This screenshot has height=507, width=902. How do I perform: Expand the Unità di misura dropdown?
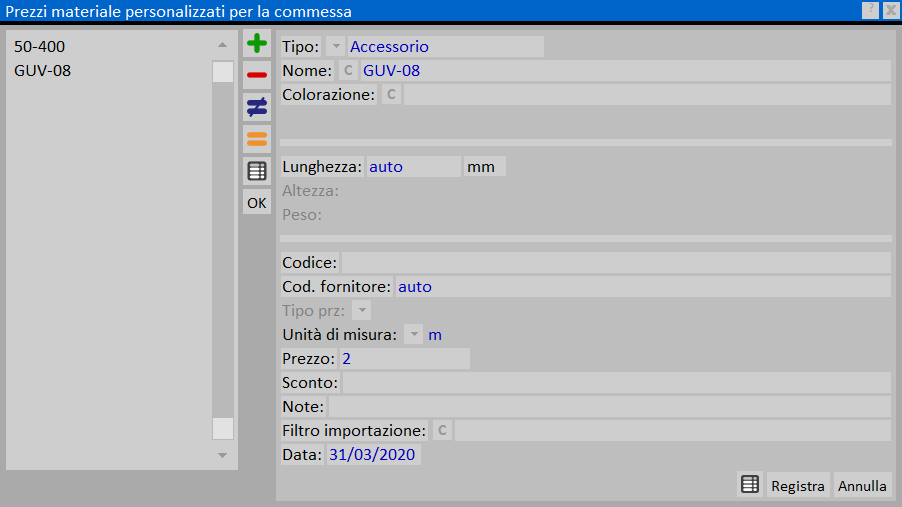click(413, 335)
